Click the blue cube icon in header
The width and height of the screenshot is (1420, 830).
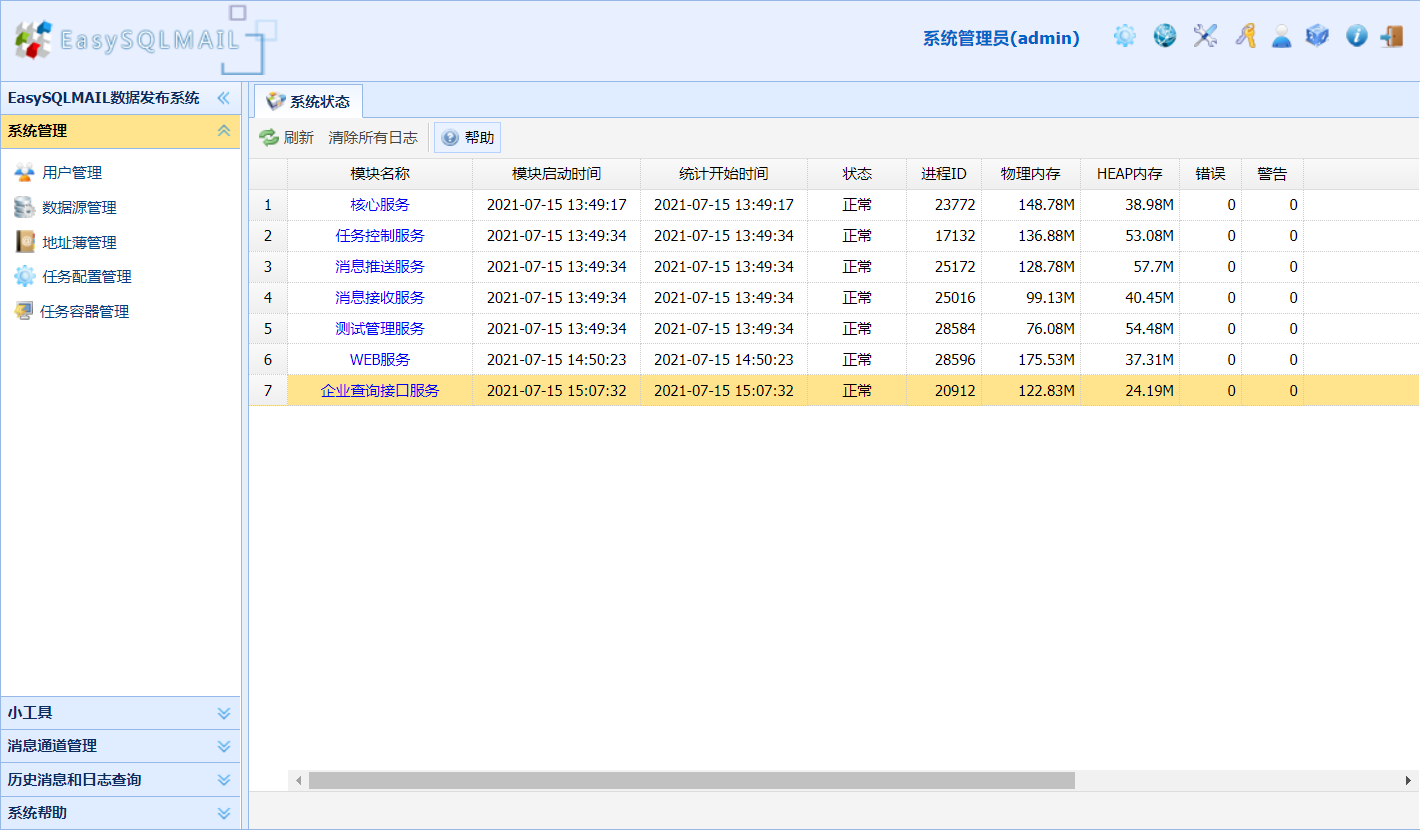coord(1318,37)
